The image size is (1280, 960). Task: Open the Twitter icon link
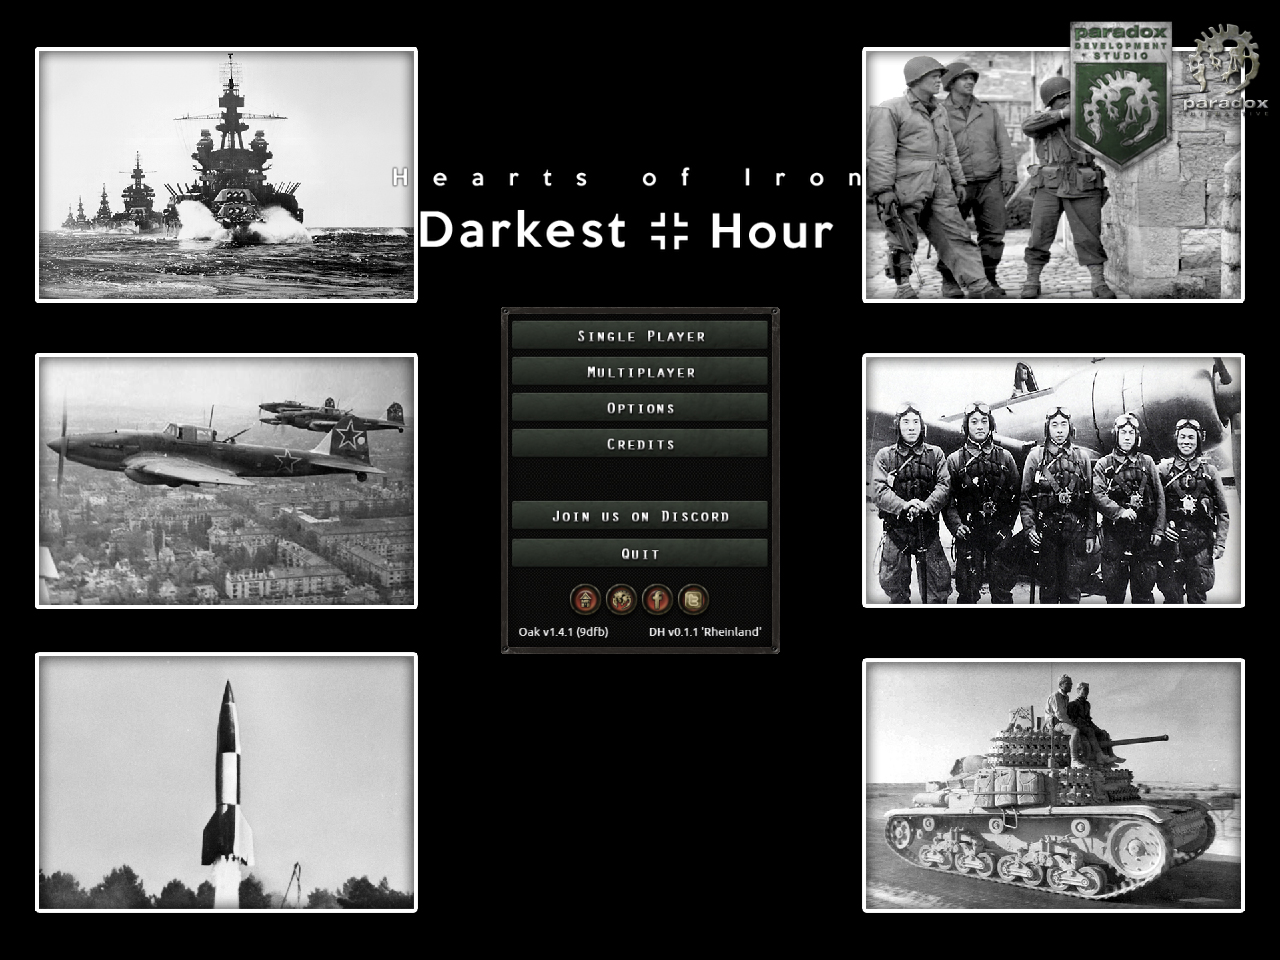click(x=693, y=599)
